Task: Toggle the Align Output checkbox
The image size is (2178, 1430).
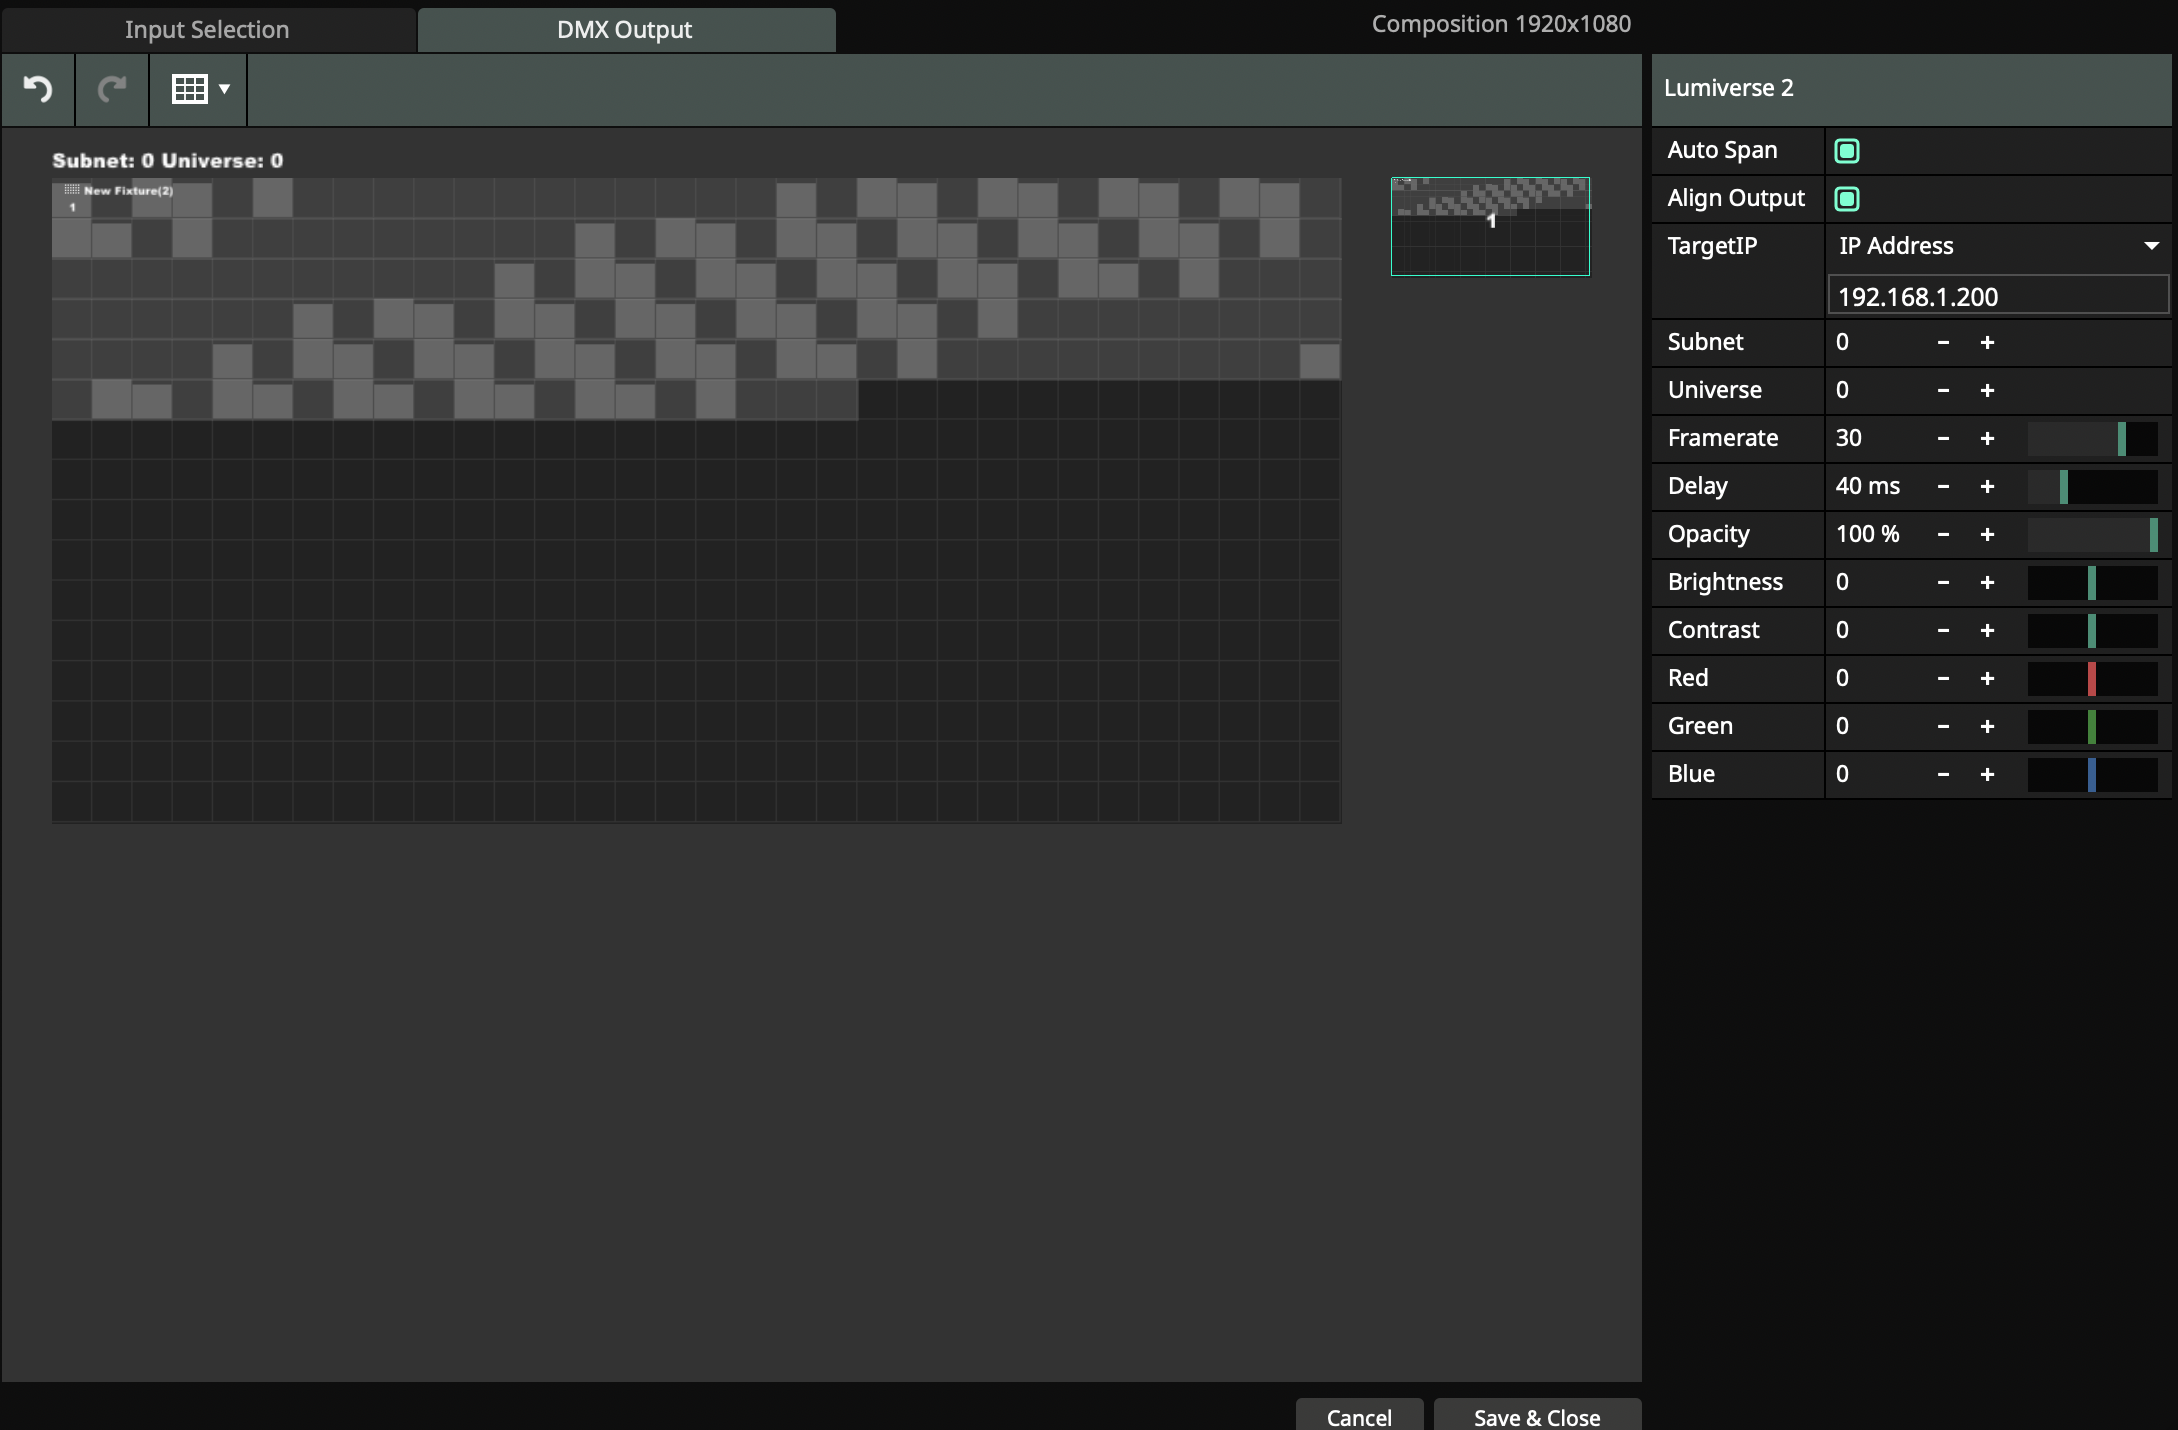Action: [1847, 199]
